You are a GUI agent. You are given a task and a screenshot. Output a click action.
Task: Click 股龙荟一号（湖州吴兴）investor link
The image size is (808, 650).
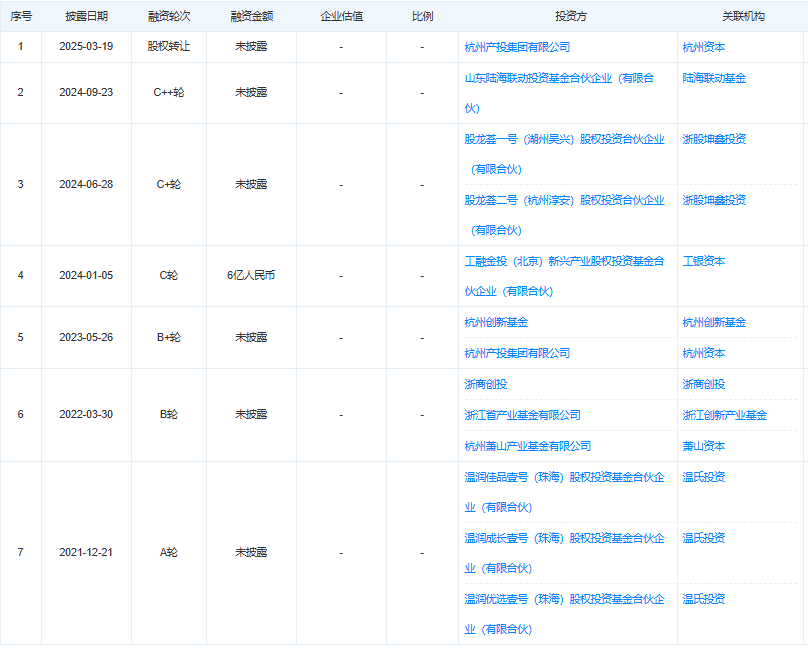click(564, 139)
